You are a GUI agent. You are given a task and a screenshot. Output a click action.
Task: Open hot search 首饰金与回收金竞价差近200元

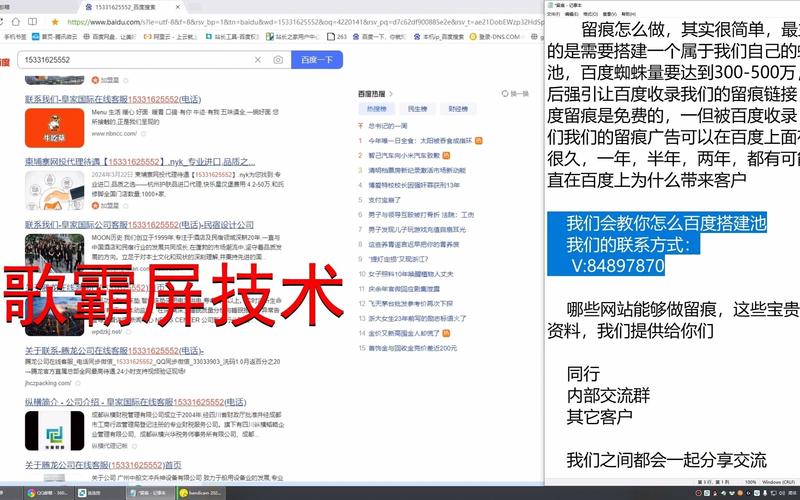tap(413, 348)
